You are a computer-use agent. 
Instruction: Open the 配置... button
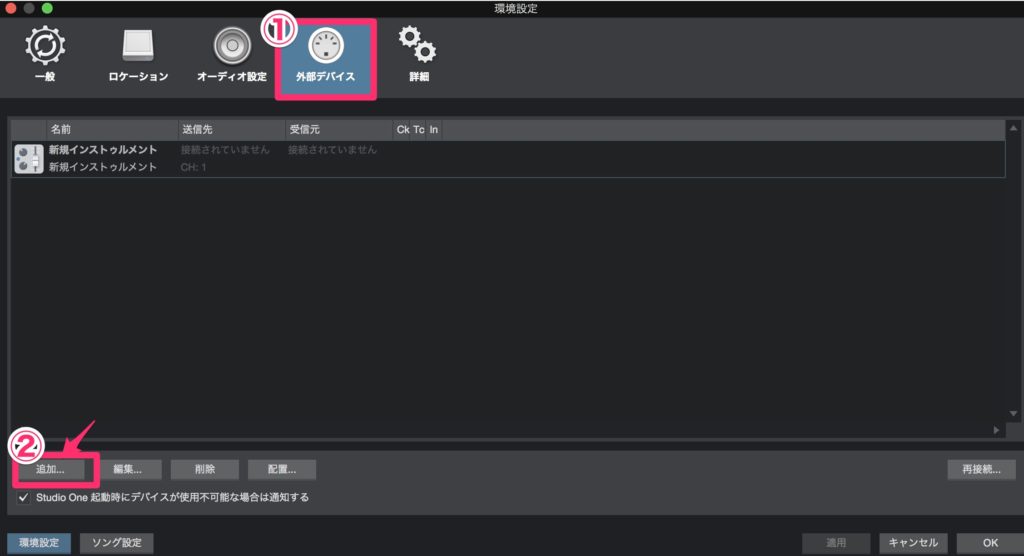[283, 469]
